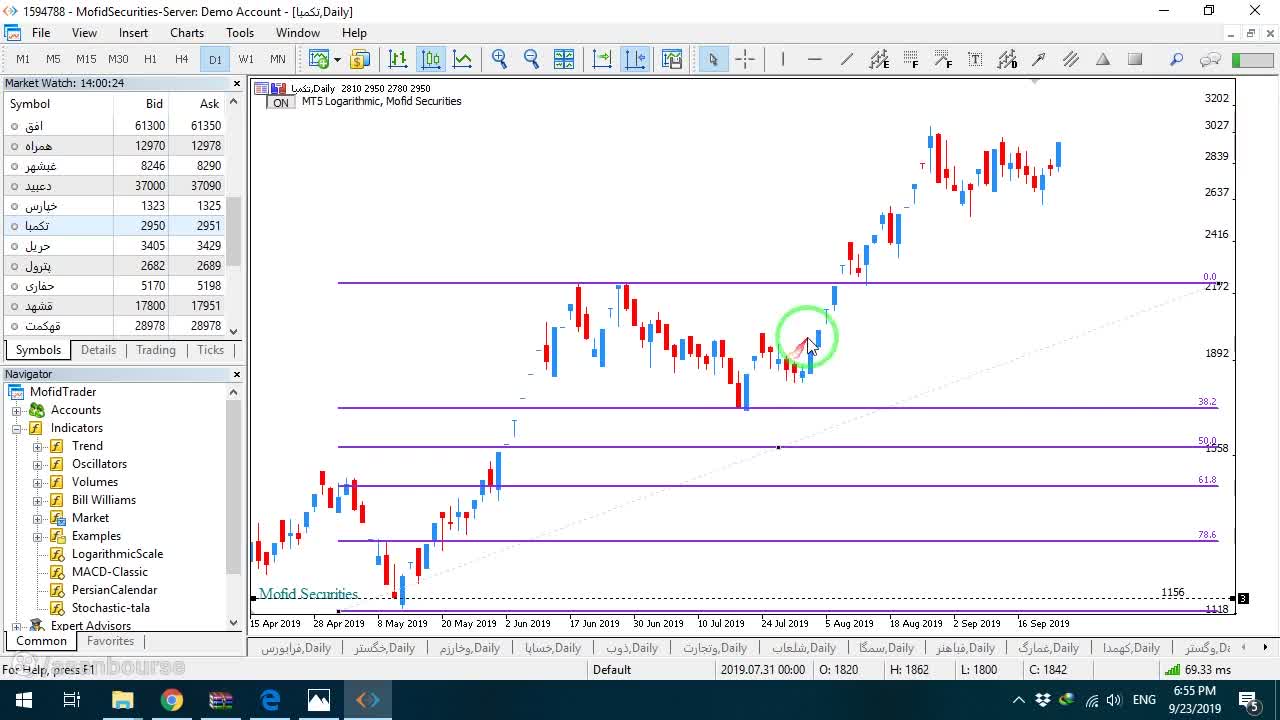
Task: Draw a vertical line on the chart
Action: (x=783, y=59)
